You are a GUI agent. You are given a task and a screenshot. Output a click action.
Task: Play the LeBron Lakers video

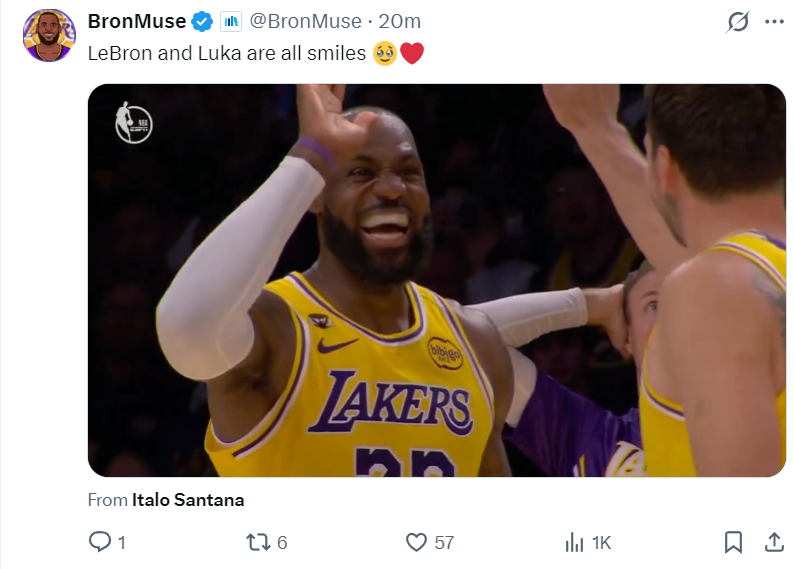(x=436, y=280)
